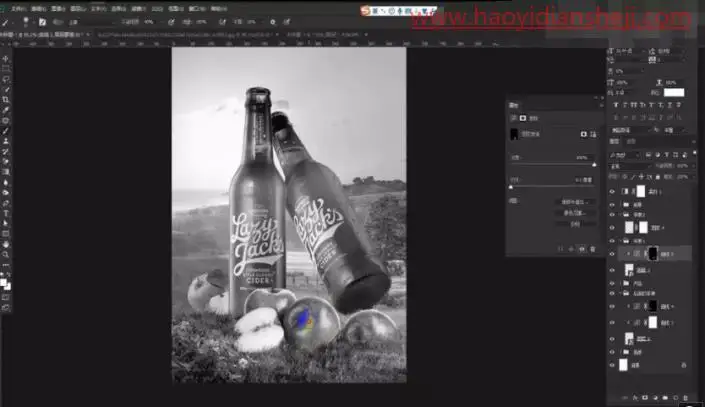Add layer mask from Layers panel bottom
Image resolution: width=705 pixels, height=407 pixels.
[645, 398]
